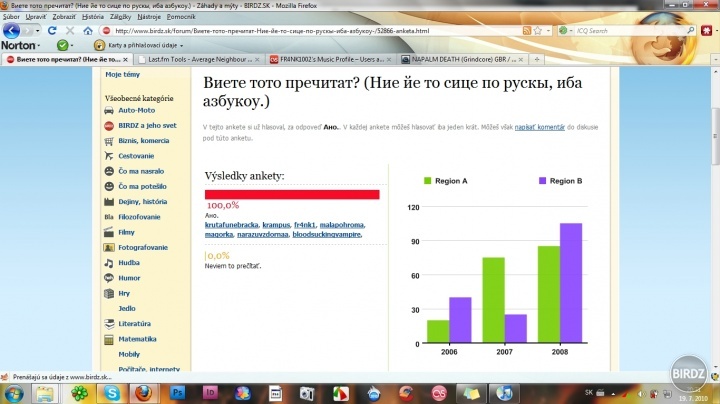Click the RSS feed icon in address bar

point(527,31)
